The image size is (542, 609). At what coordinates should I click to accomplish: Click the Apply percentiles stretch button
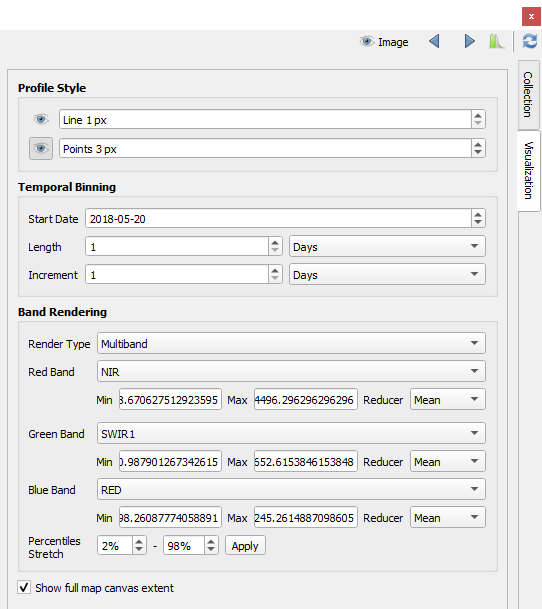[x=245, y=546]
